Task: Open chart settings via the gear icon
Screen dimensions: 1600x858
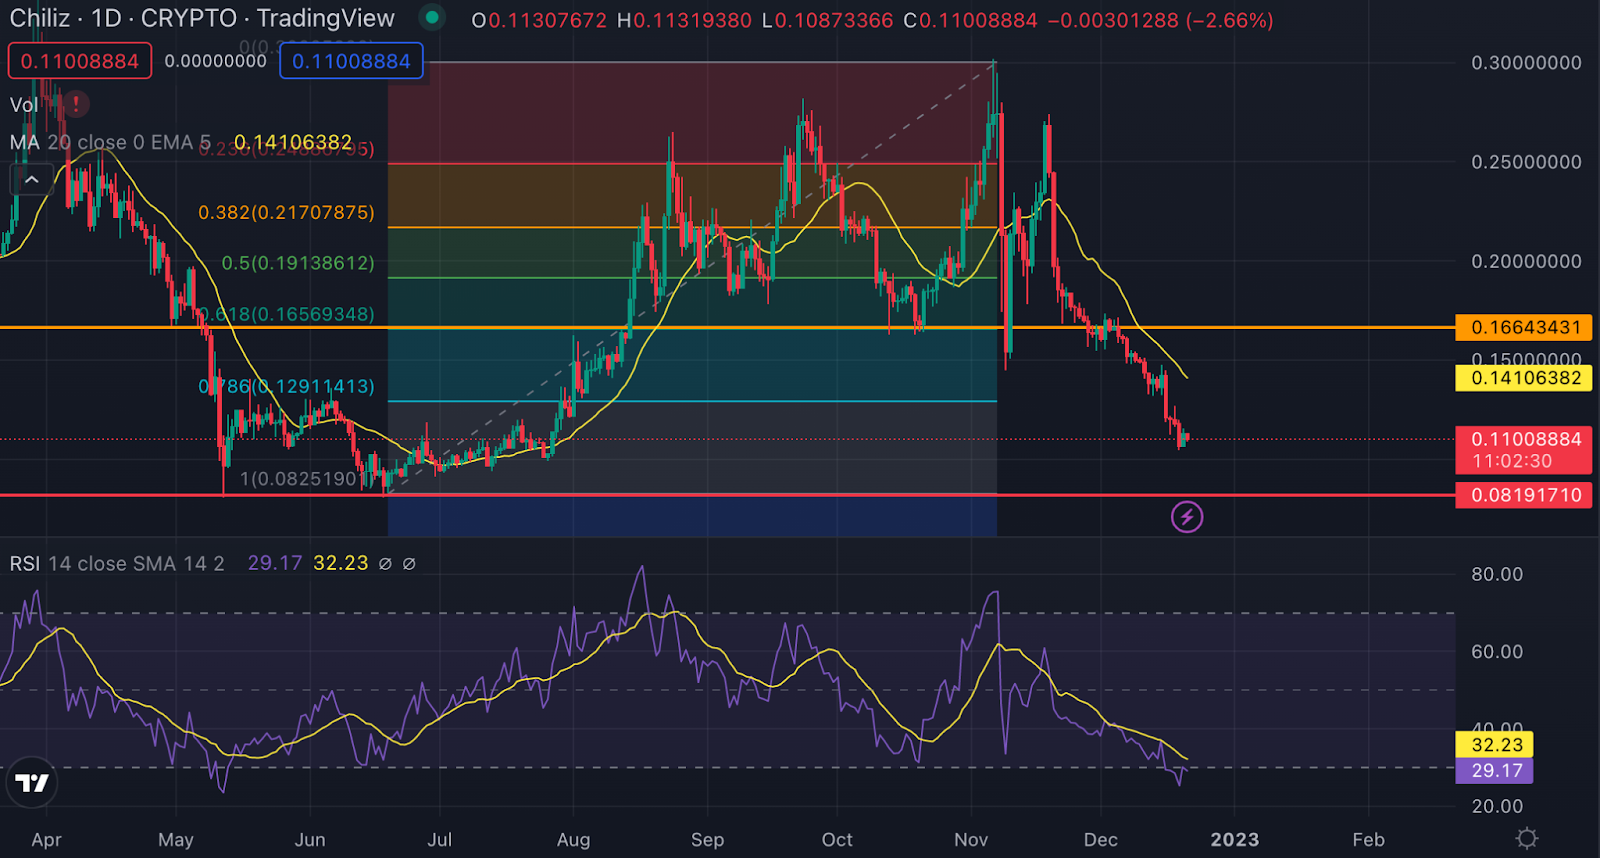Action: (1527, 838)
